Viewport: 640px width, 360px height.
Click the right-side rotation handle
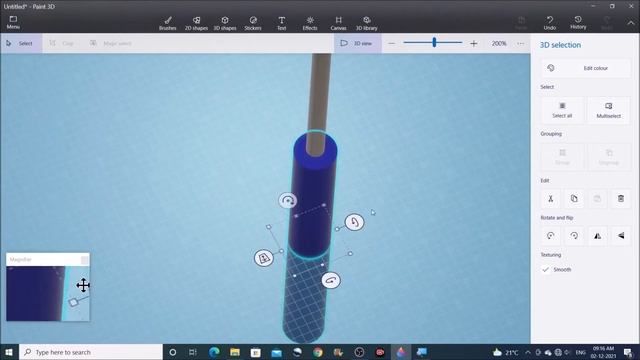tap(354, 222)
